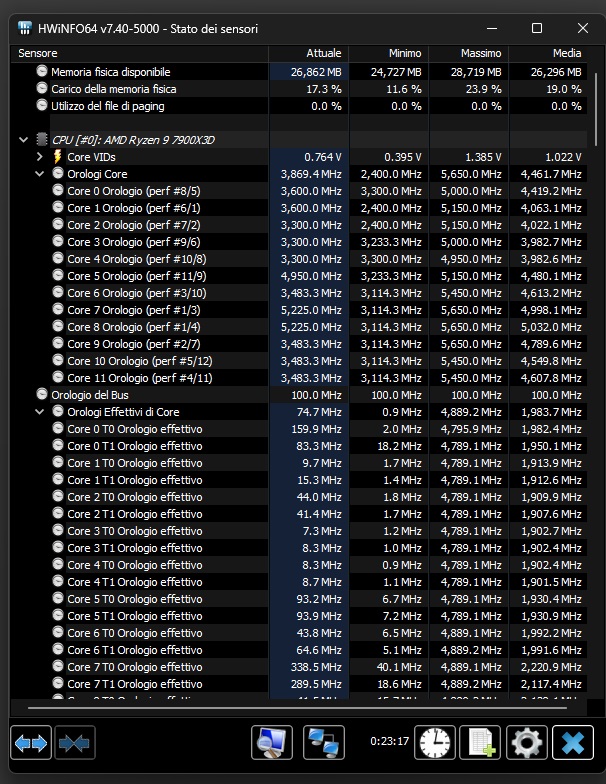Click the 4,998.1 MHz average for Core 7
Viewport: 606px width, 784px height.
coord(551,310)
